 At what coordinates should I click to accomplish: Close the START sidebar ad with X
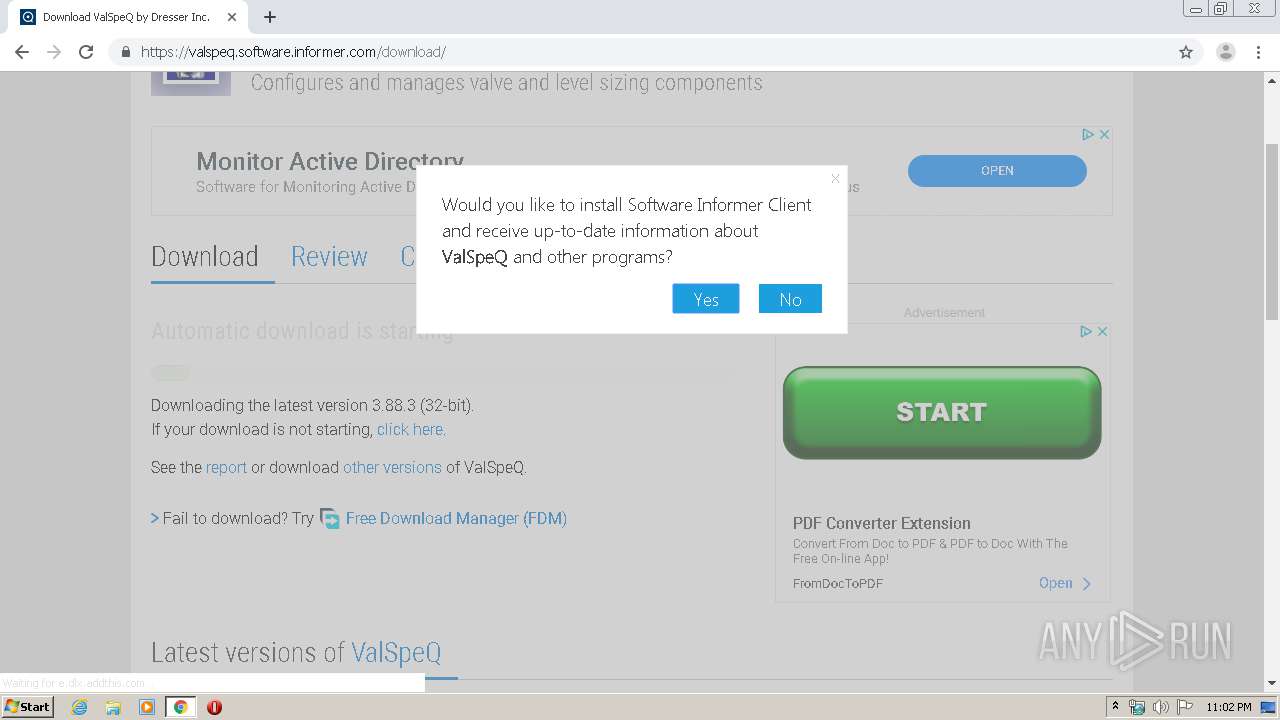pyautogui.click(x=1102, y=331)
